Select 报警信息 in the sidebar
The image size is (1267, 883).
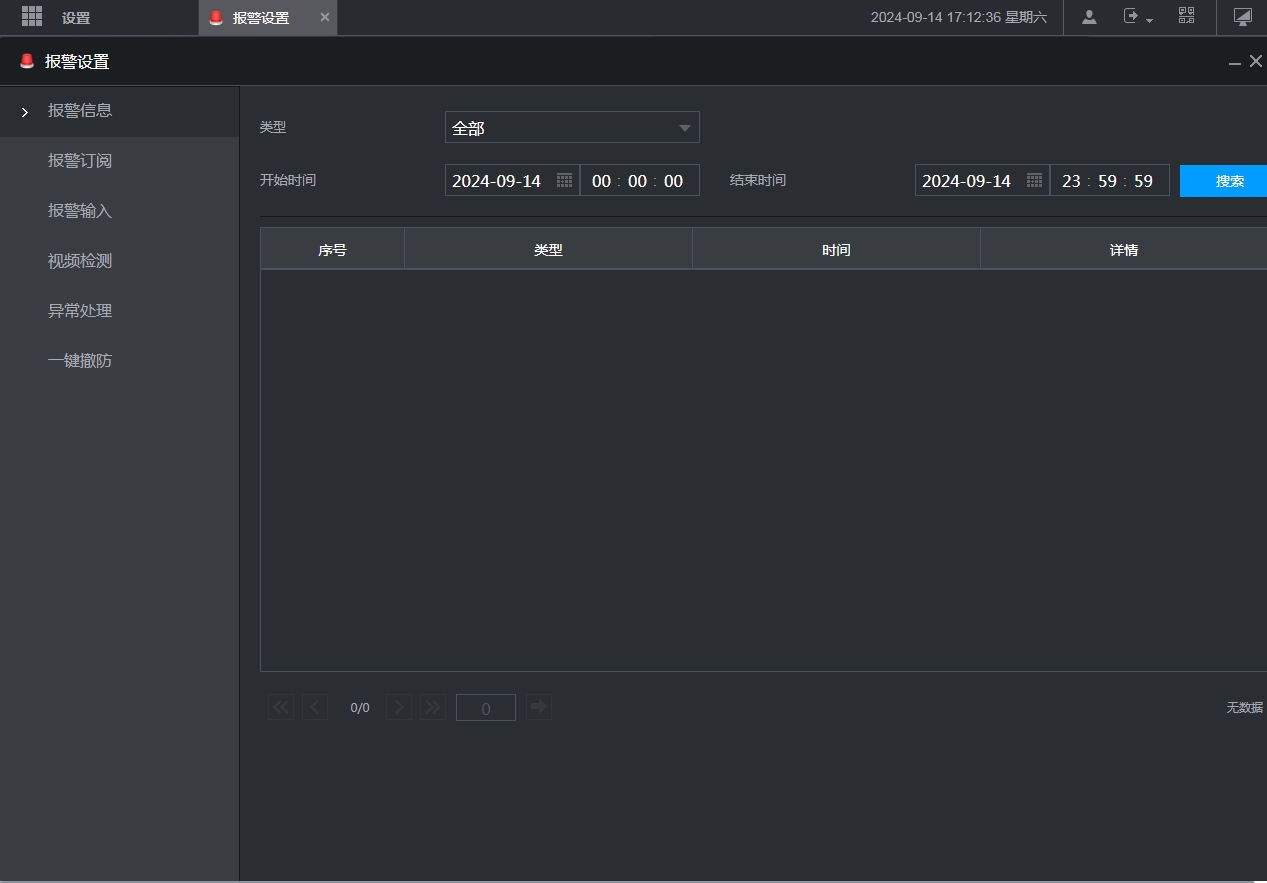pyautogui.click(x=119, y=111)
